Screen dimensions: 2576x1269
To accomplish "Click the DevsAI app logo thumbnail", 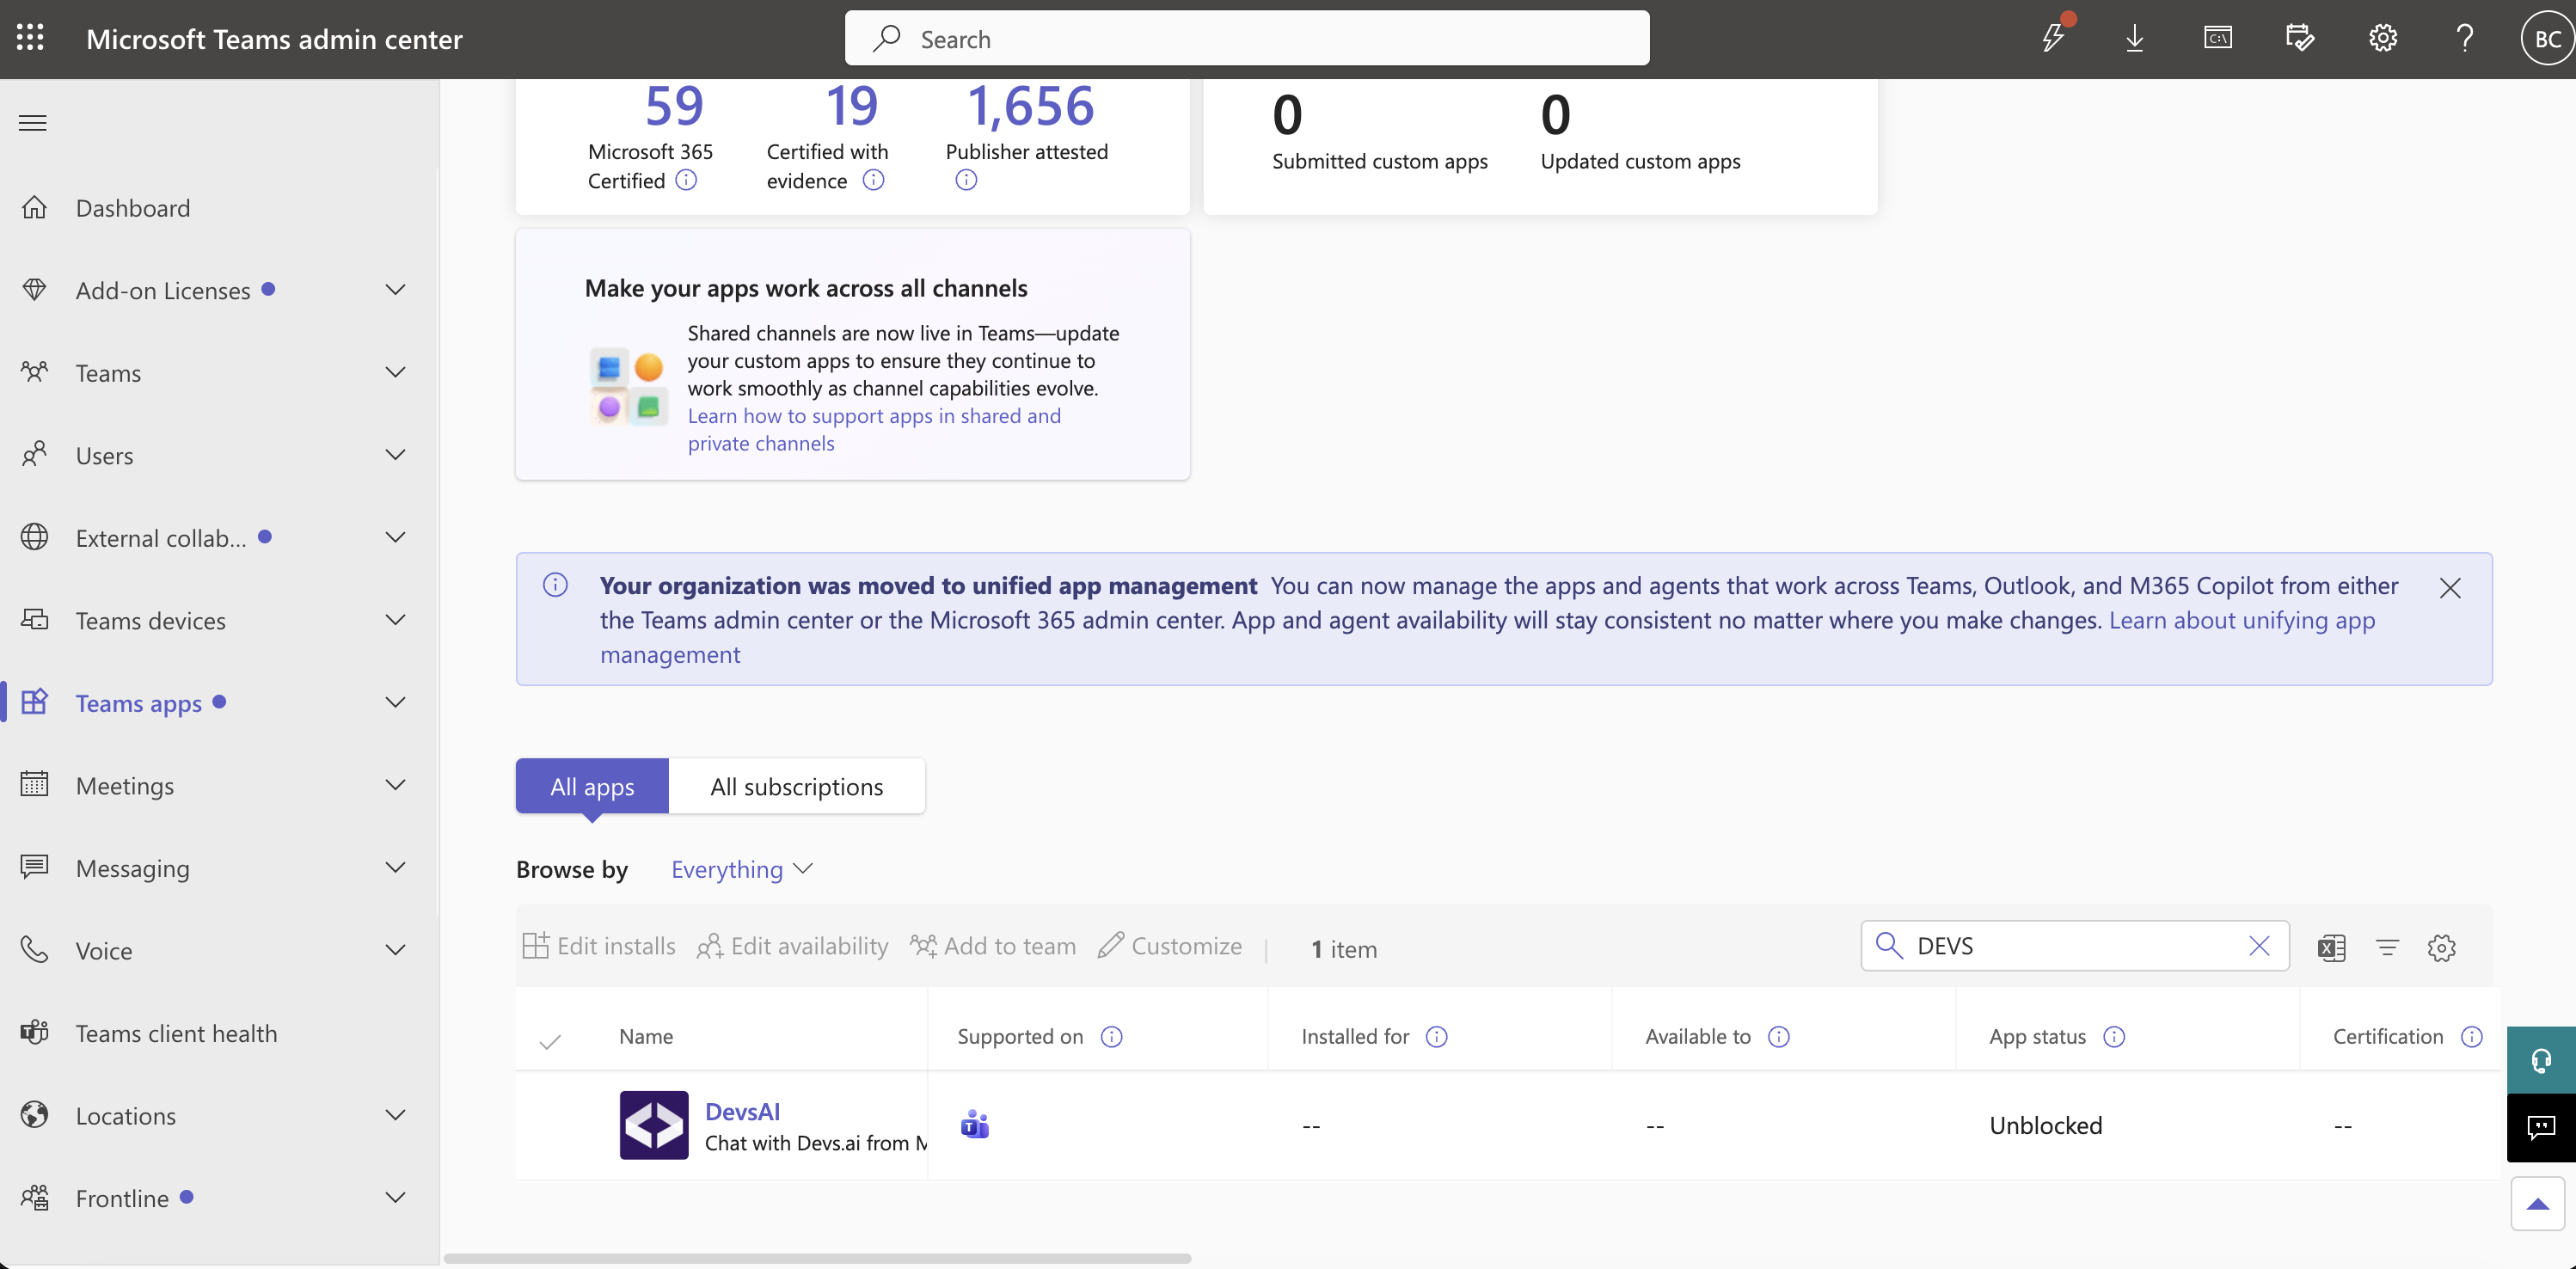I will click(654, 1125).
